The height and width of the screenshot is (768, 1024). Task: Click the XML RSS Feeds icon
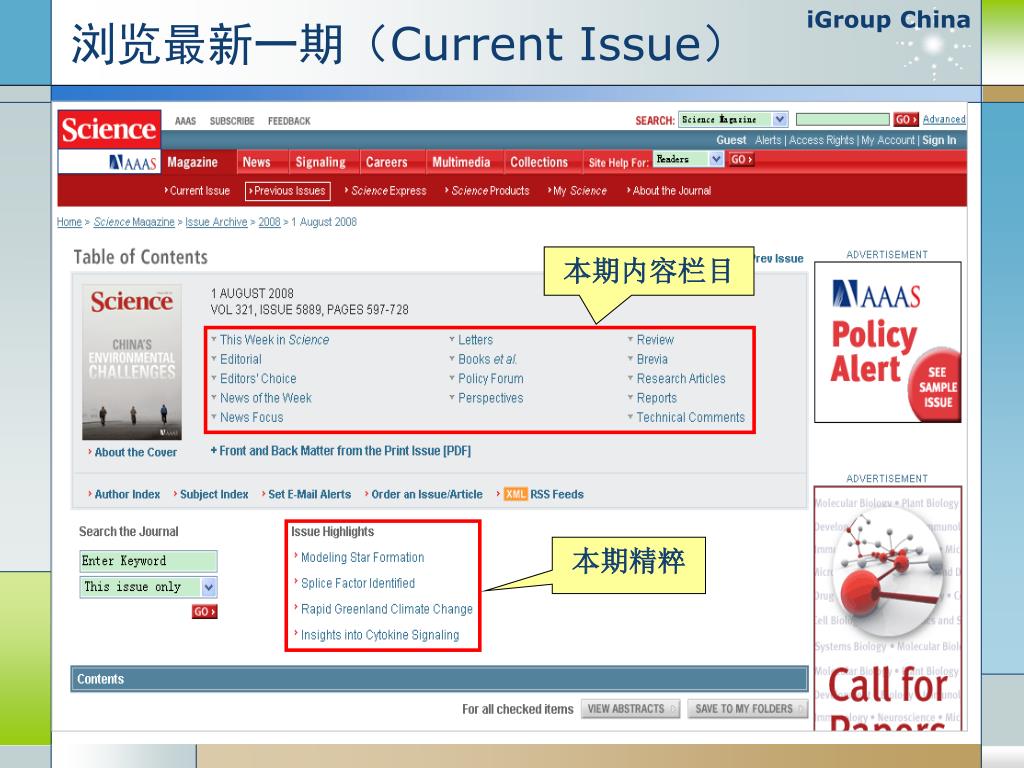click(x=515, y=494)
